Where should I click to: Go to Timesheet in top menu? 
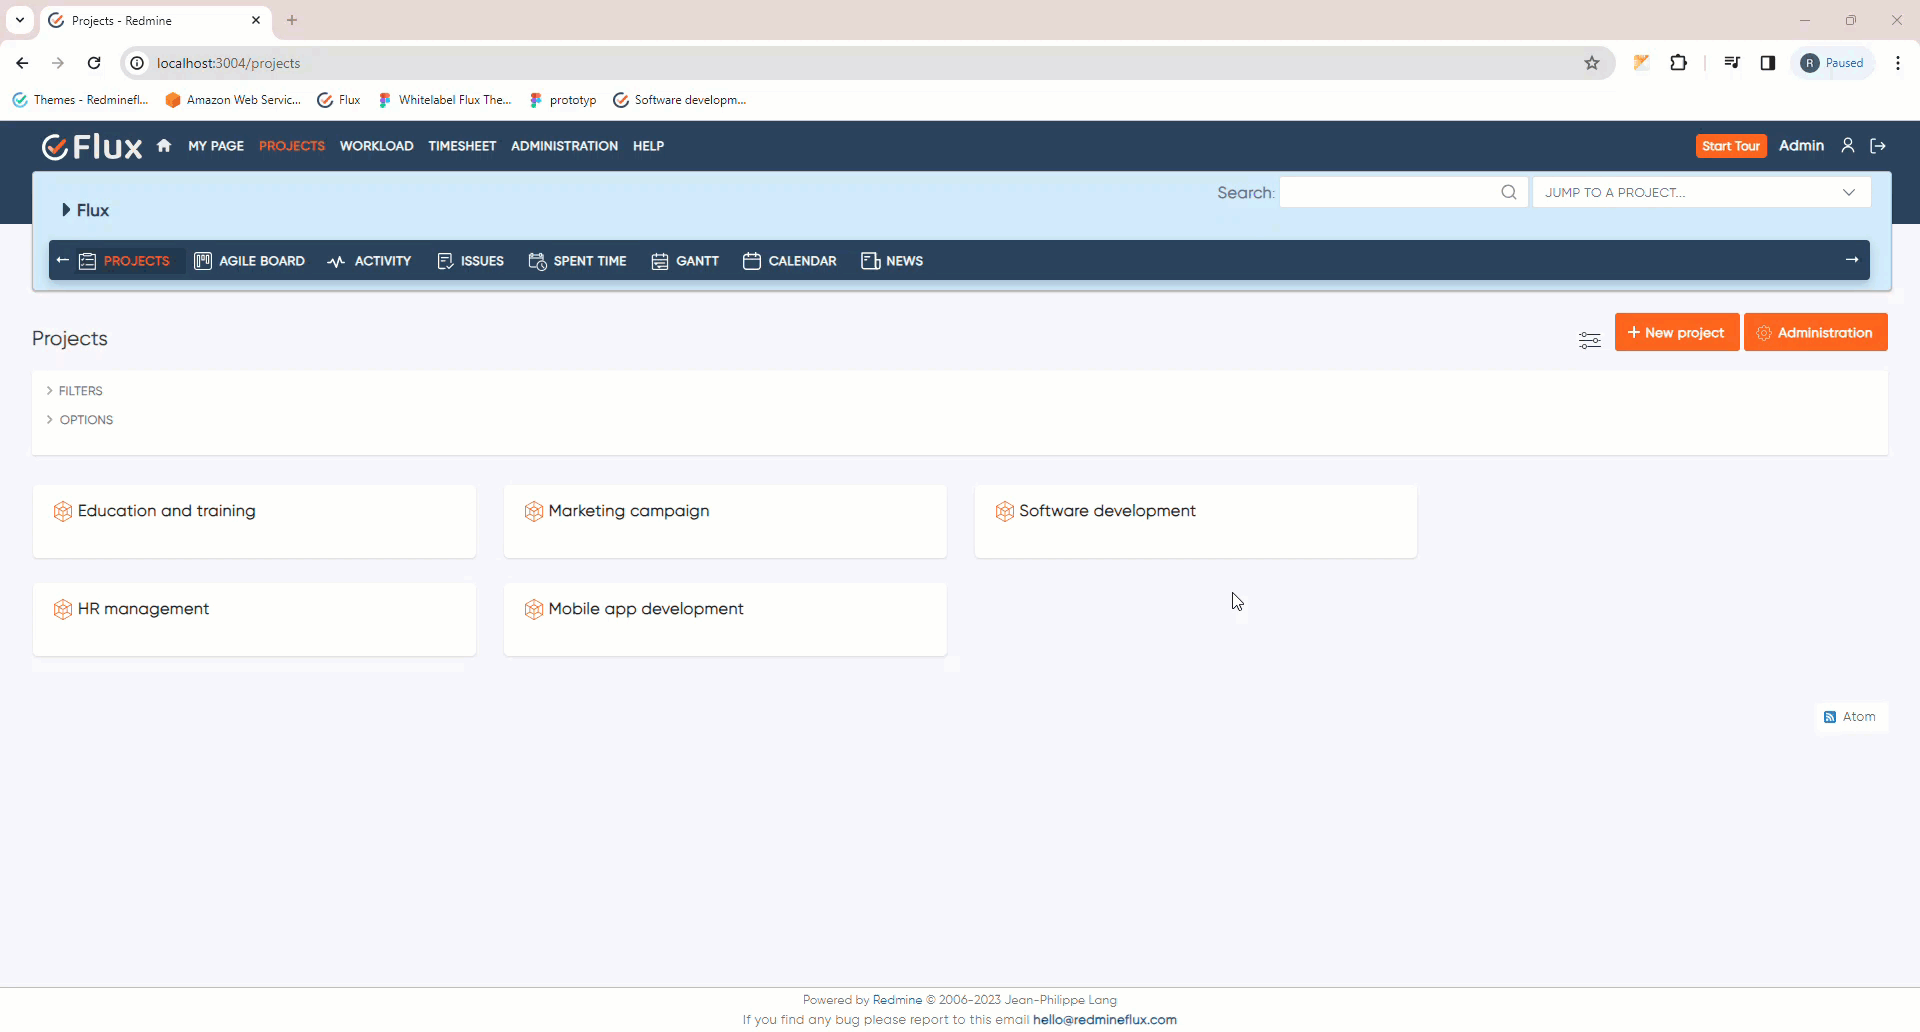pyautogui.click(x=462, y=146)
